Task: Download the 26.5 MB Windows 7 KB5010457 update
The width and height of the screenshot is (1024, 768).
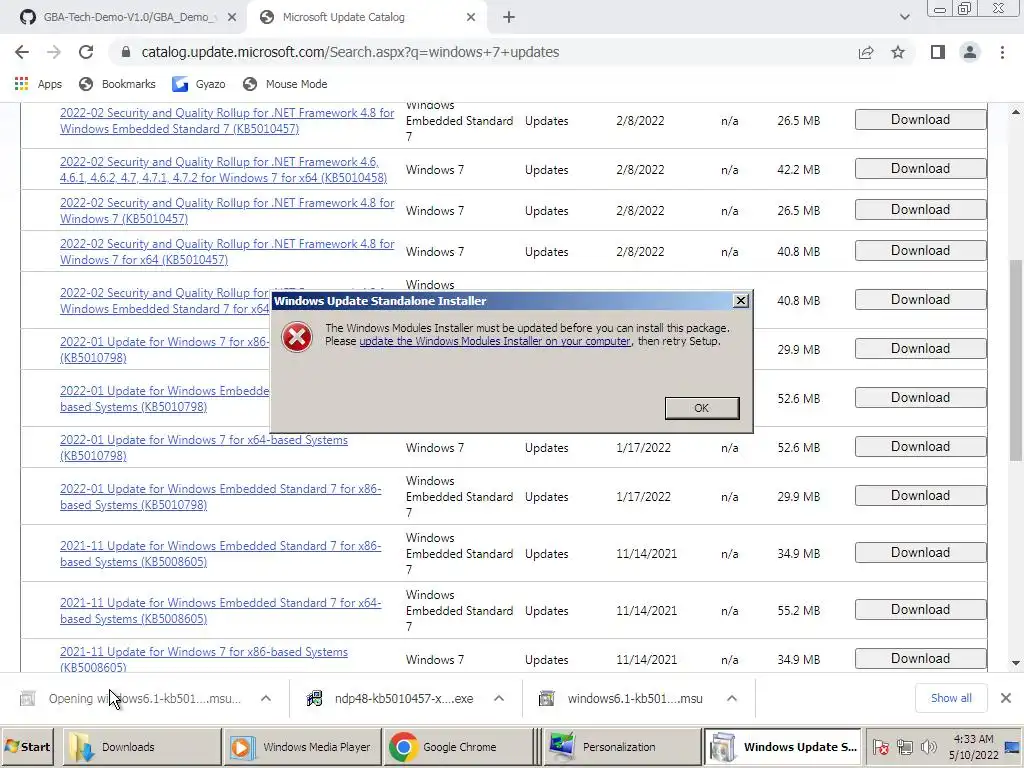Action: coord(920,210)
